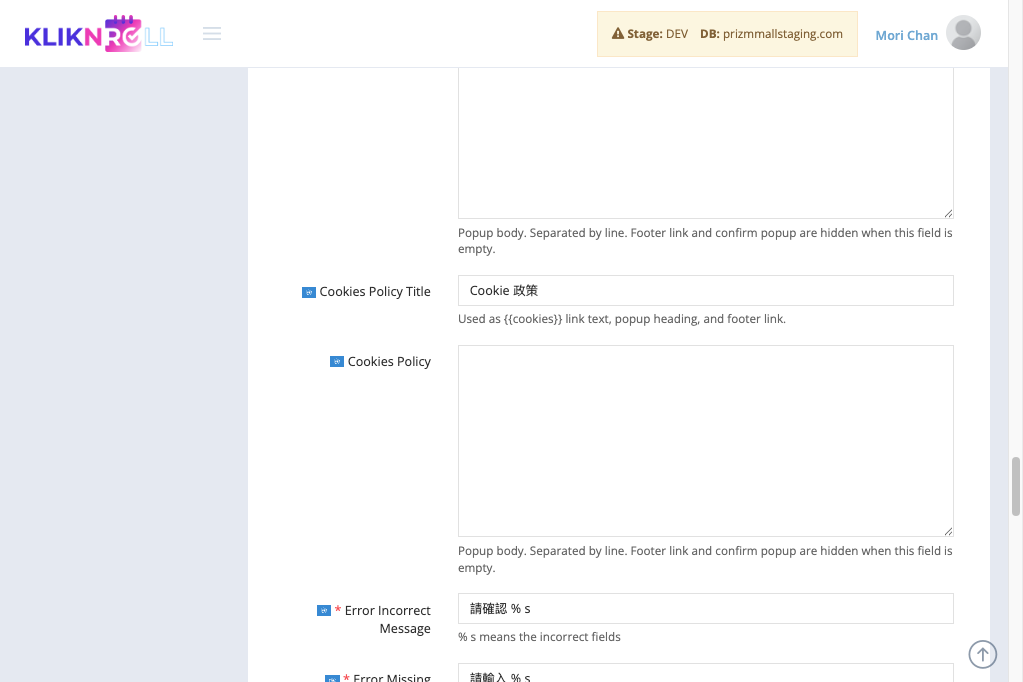Click the popup body hint below Cookies Policy
Image resolution: width=1023 pixels, height=682 pixels.
click(705, 559)
